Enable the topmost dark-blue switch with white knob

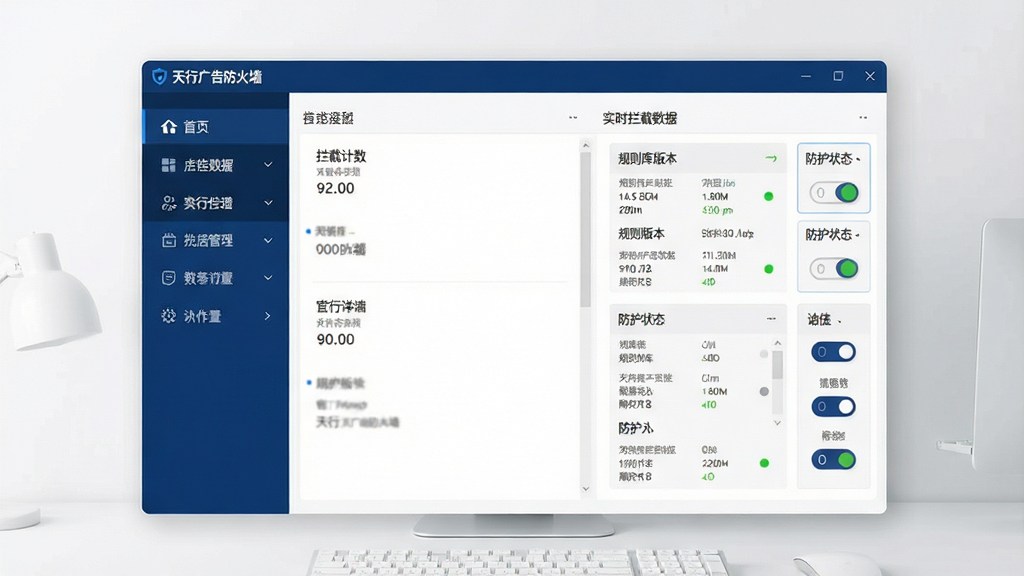(x=833, y=352)
